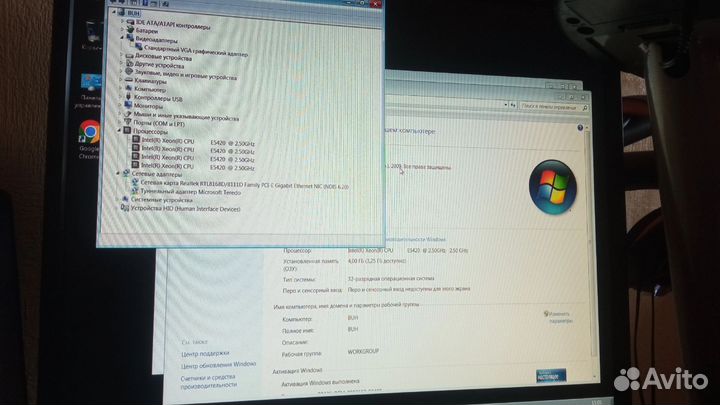This screenshot has width=720, height=405.
Task: Select the first Intel Xeon CPU icon
Action: (x=135, y=142)
